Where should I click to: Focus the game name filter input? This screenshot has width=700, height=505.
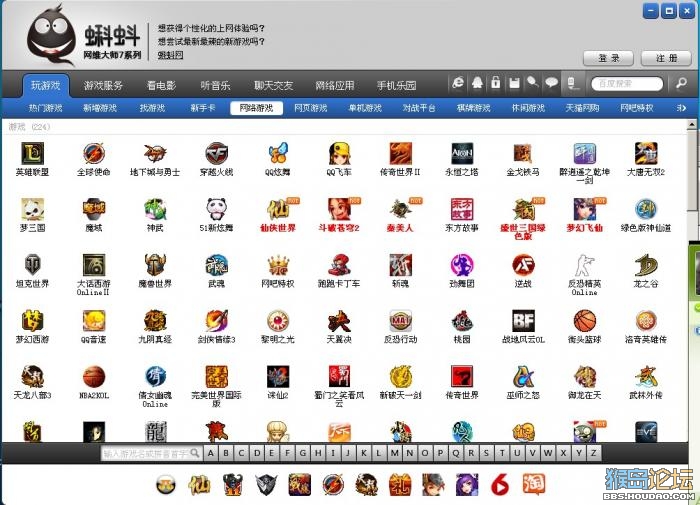click(151, 453)
